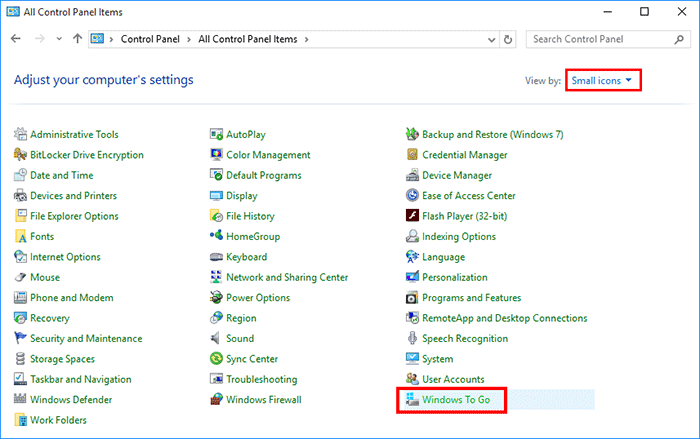Click the Language icon
Image resolution: width=700 pixels, height=439 pixels.
412,257
